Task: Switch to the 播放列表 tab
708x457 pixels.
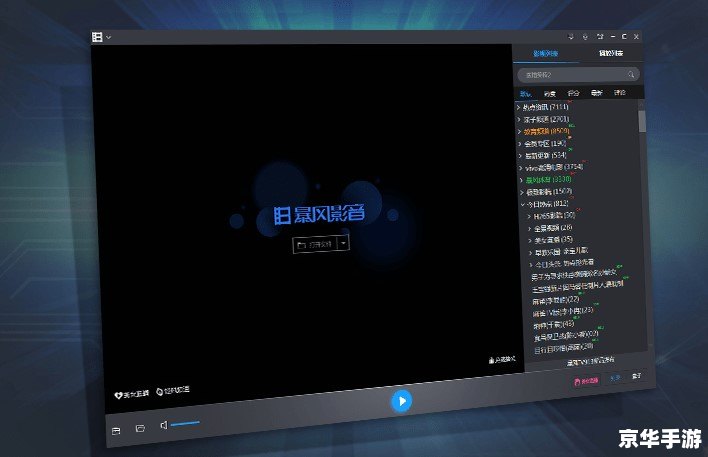Action: [611, 53]
